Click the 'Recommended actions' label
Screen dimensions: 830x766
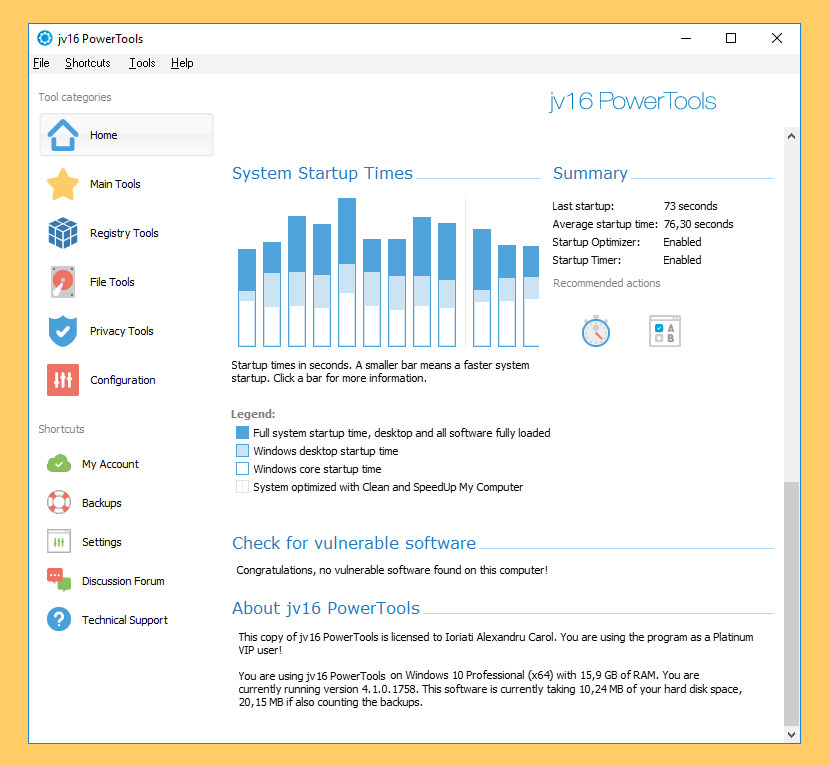point(607,283)
